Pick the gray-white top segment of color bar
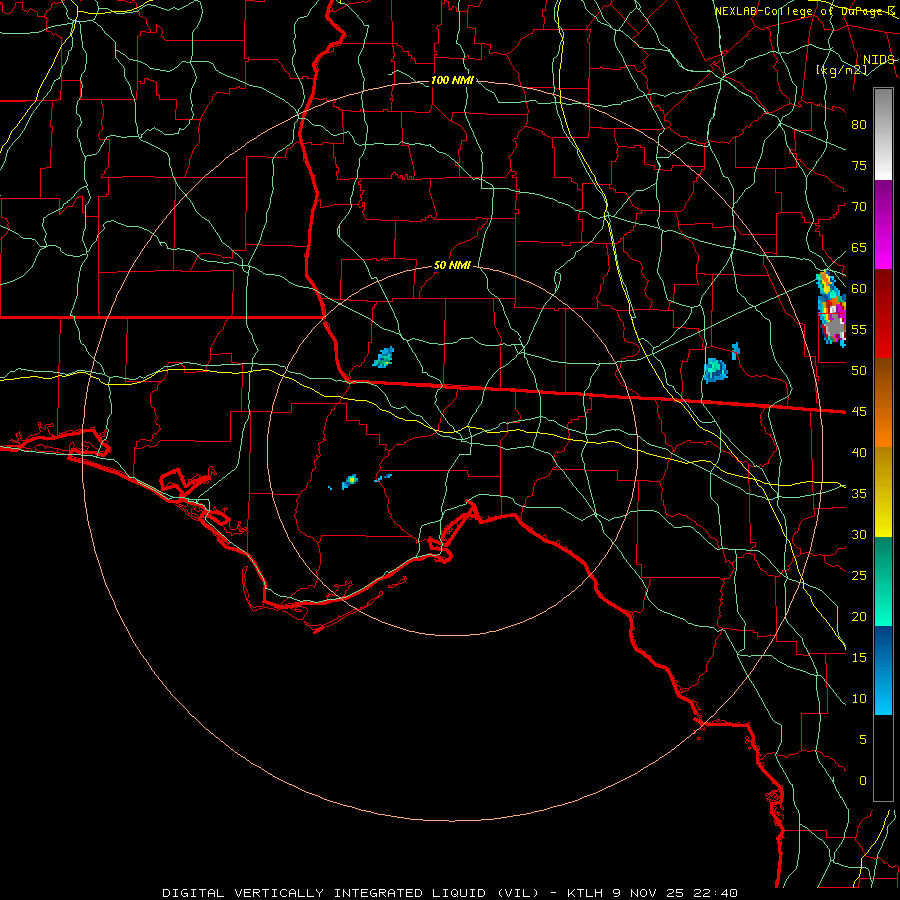This screenshot has width=900, height=900. tap(883, 134)
